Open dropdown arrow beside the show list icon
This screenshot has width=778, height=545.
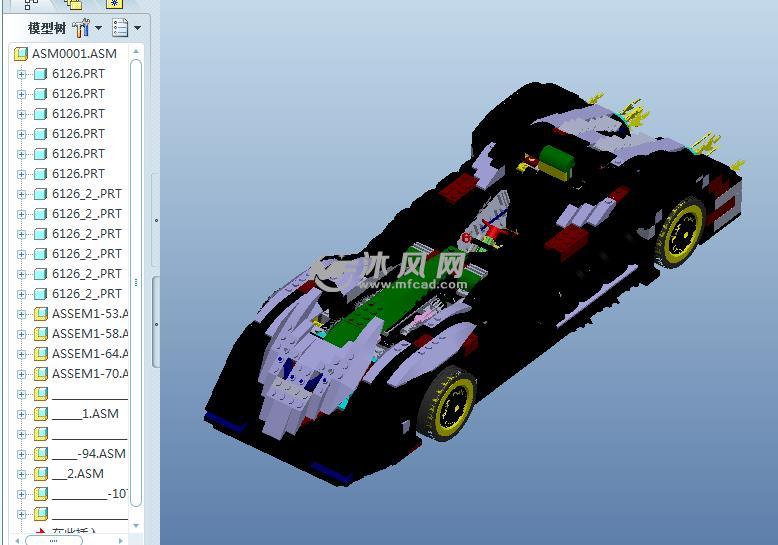[137, 28]
